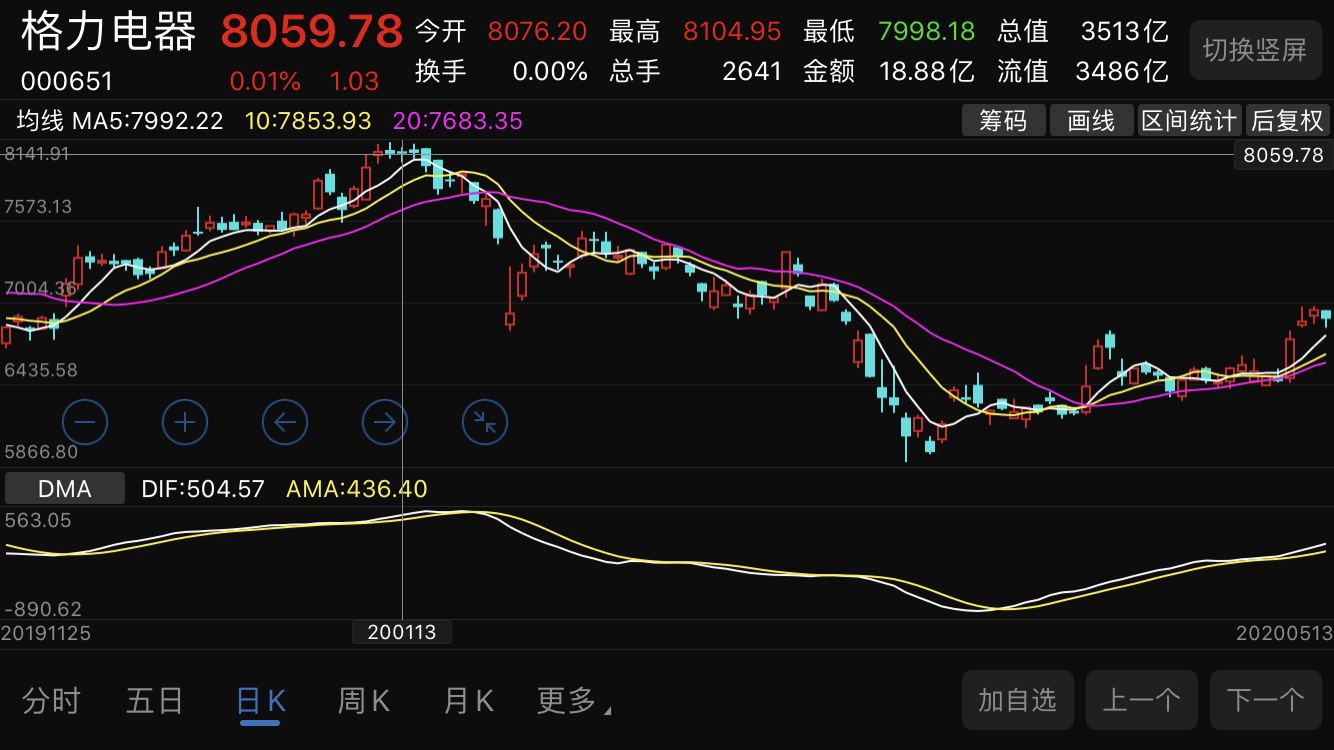Switch to 五日 five-day tab
The width and height of the screenshot is (1334, 750).
click(x=155, y=701)
